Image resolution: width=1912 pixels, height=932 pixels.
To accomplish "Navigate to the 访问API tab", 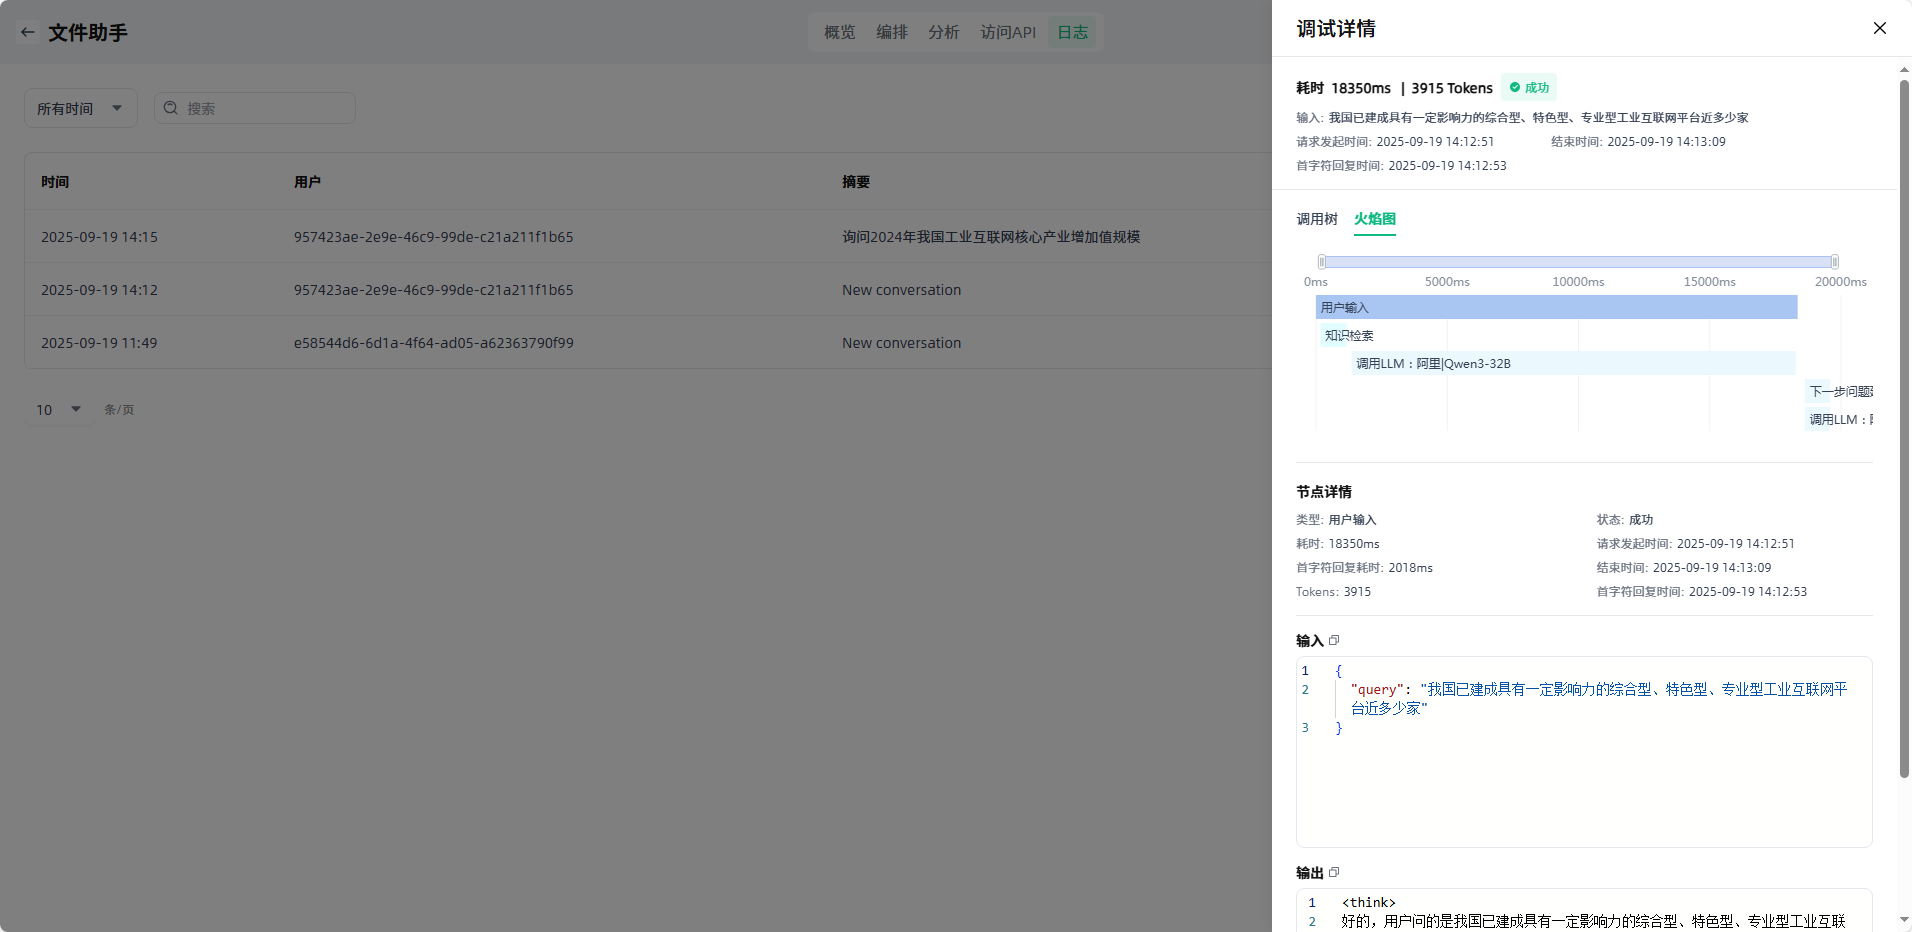I will pyautogui.click(x=1007, y=32).
